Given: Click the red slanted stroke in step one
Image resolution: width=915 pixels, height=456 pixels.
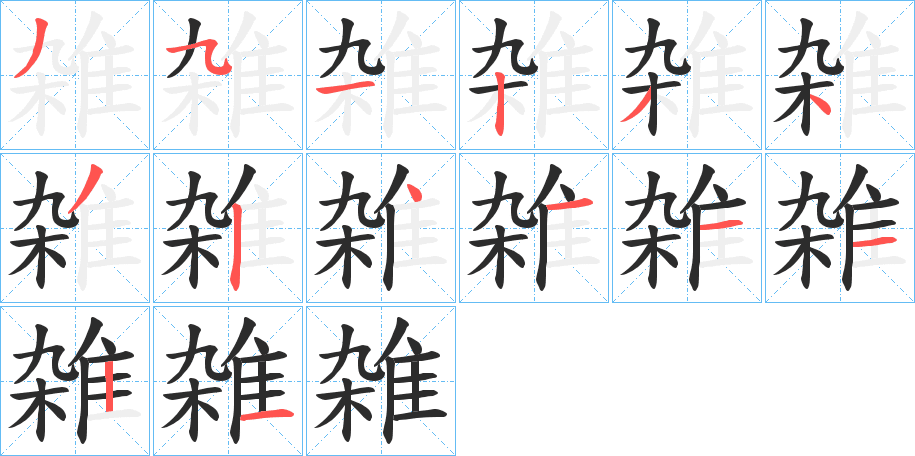Looking at the screenshot, I should [x=32, y=48].
